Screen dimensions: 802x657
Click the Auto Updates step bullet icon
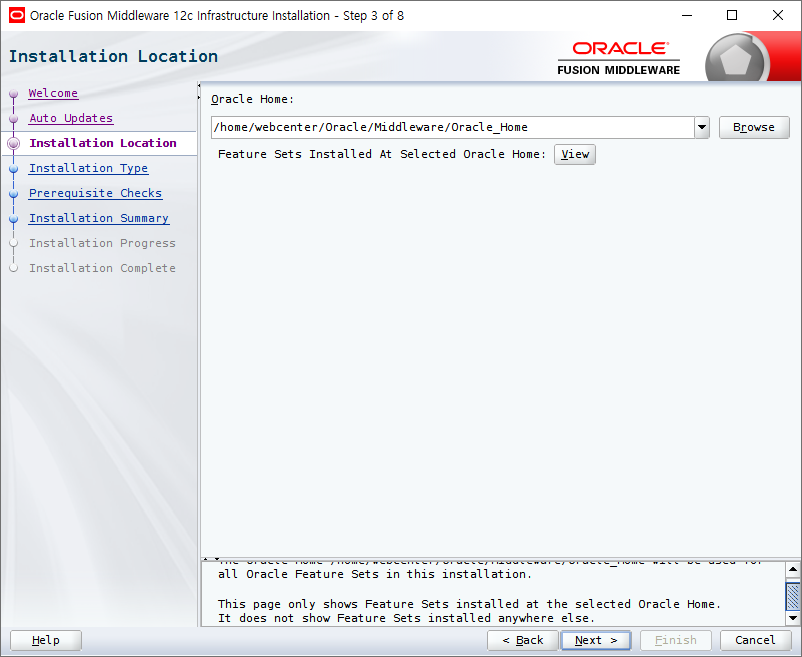14,119
